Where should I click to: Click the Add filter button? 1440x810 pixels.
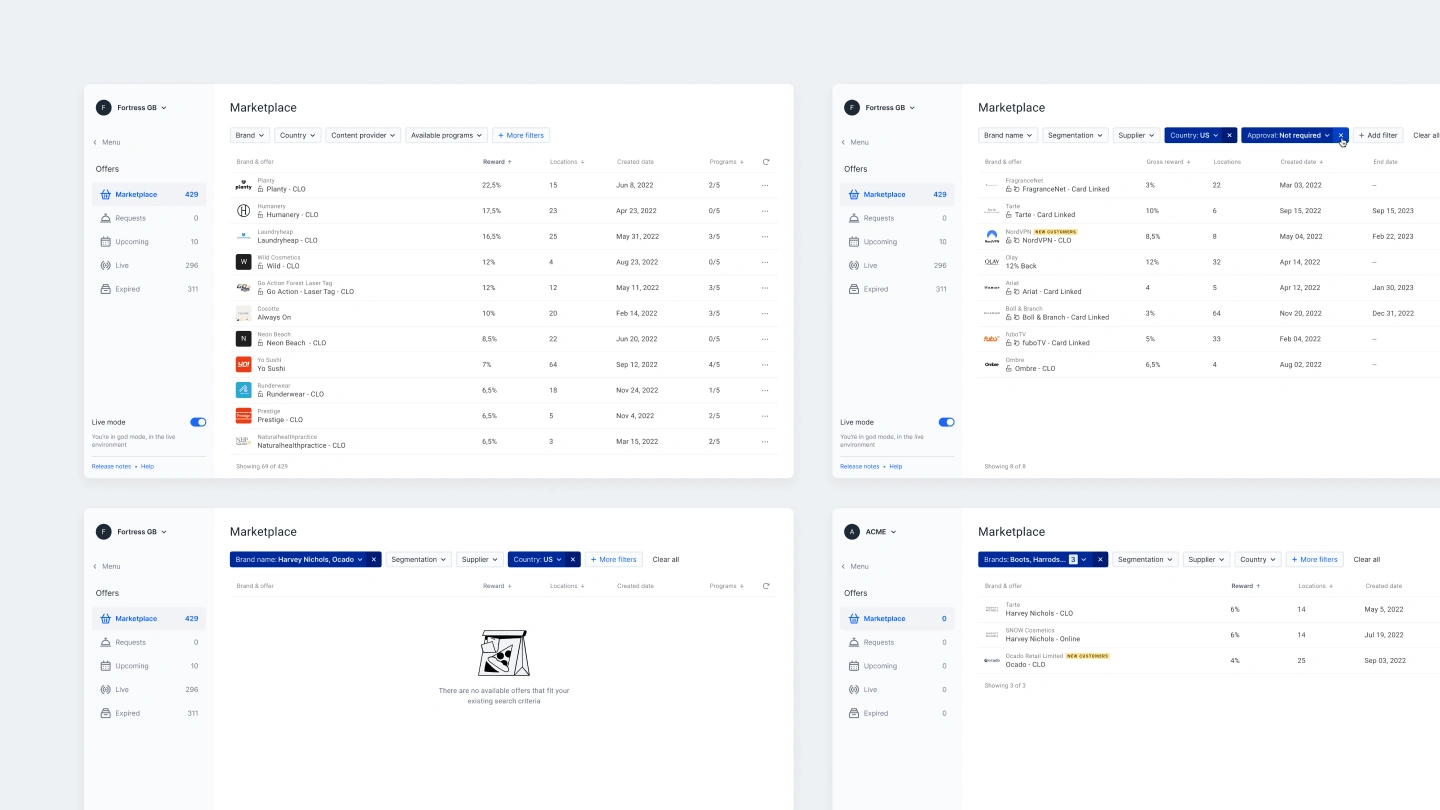click(x=1379, y=135)
